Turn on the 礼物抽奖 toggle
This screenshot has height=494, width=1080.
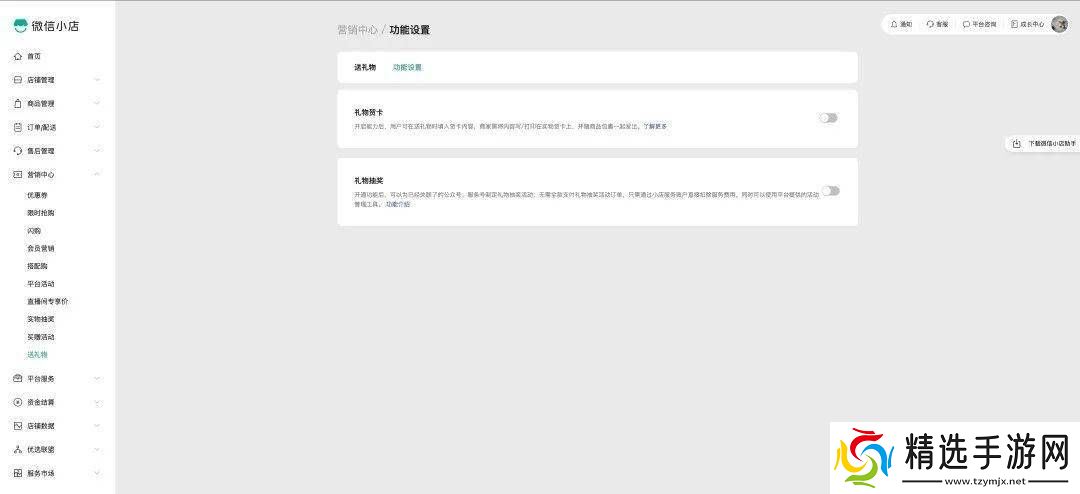tap(830, 191)
